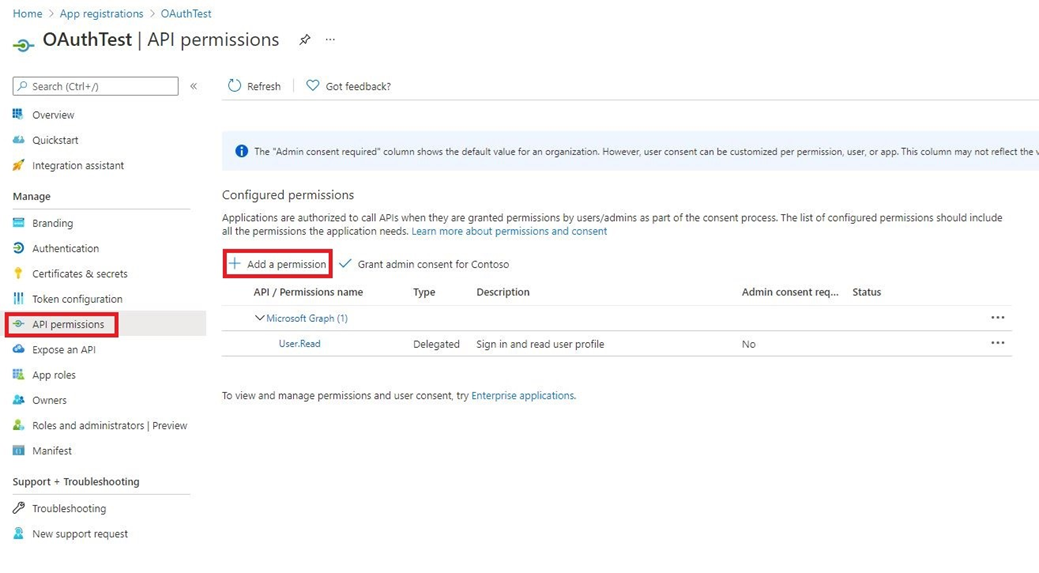Viewport: 1039px width, 573px height.
Task: Open more options for User.Read row
Action: click(x=997, y=343)
